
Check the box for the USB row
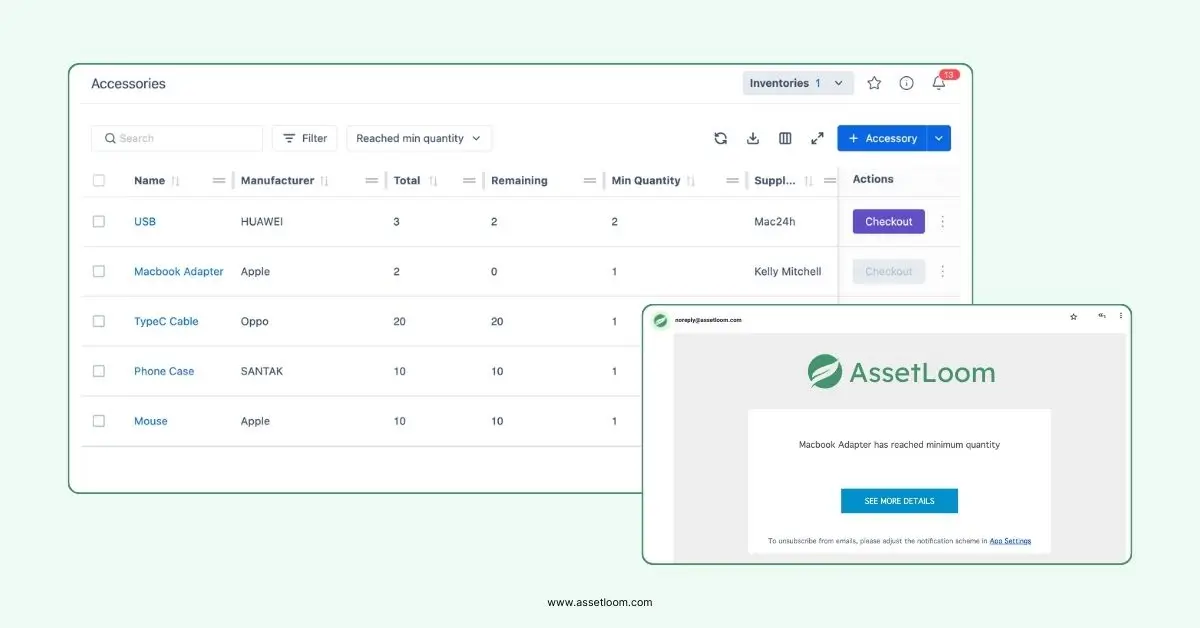click(x=99, y=222)
